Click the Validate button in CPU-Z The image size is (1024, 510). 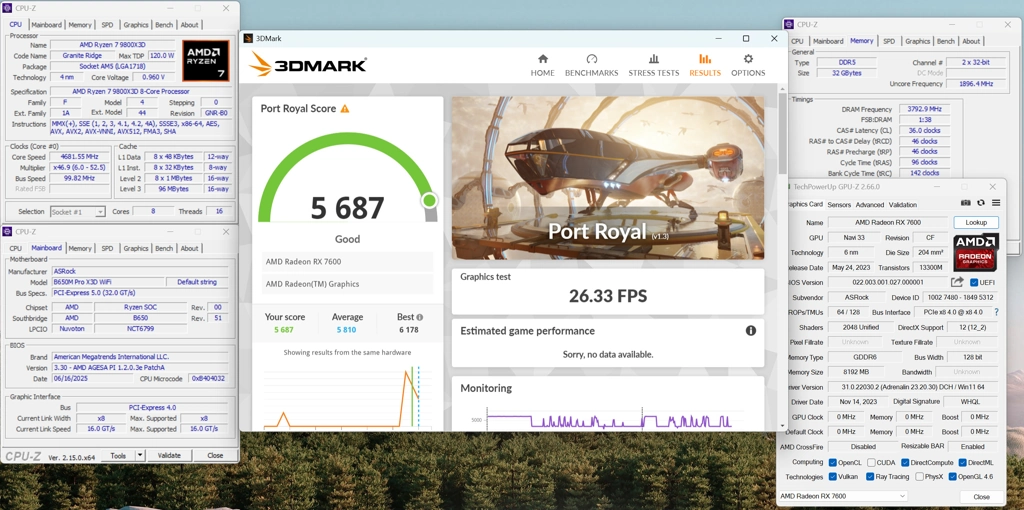(168, 455)
